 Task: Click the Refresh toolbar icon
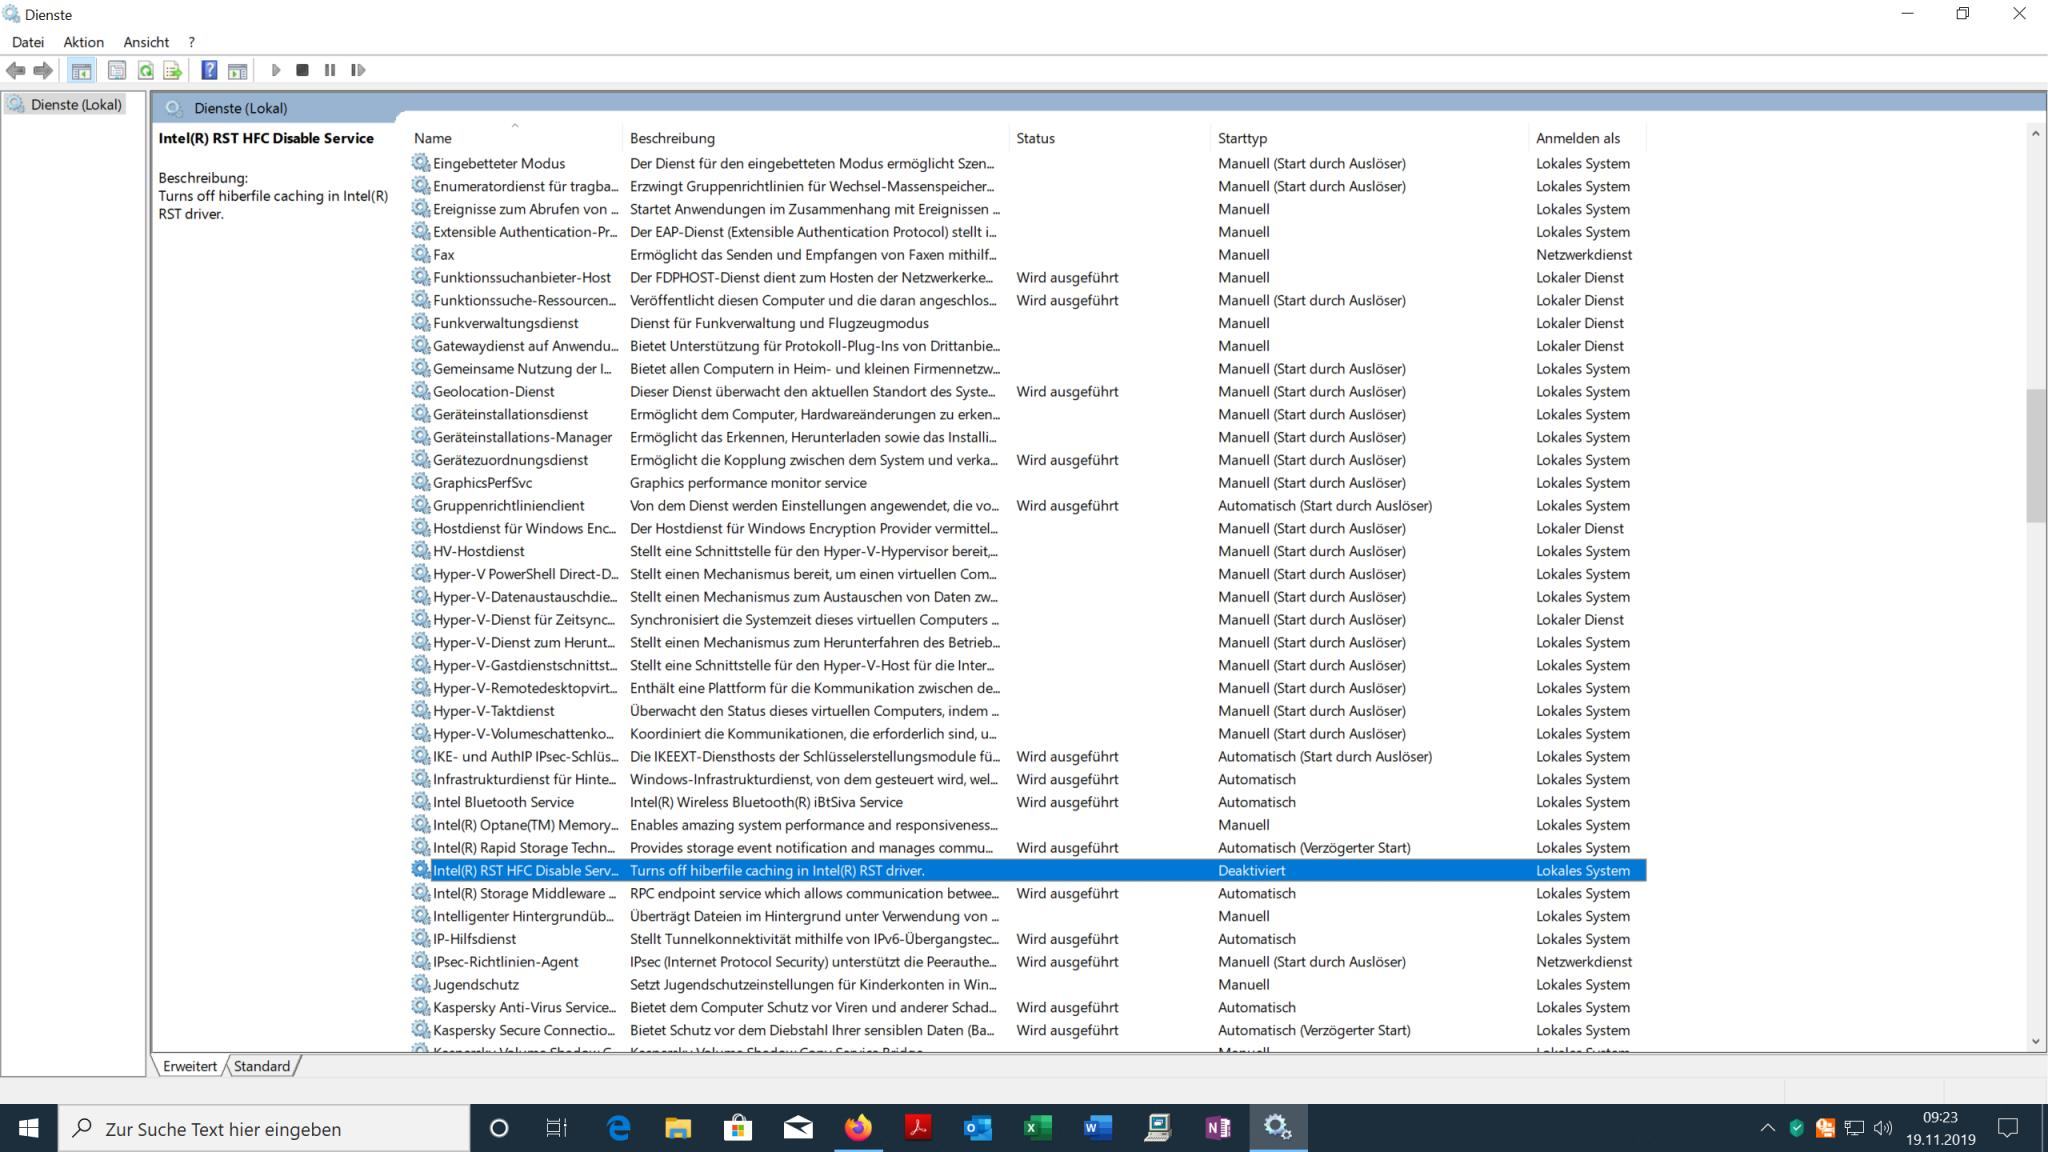(146, 70)
